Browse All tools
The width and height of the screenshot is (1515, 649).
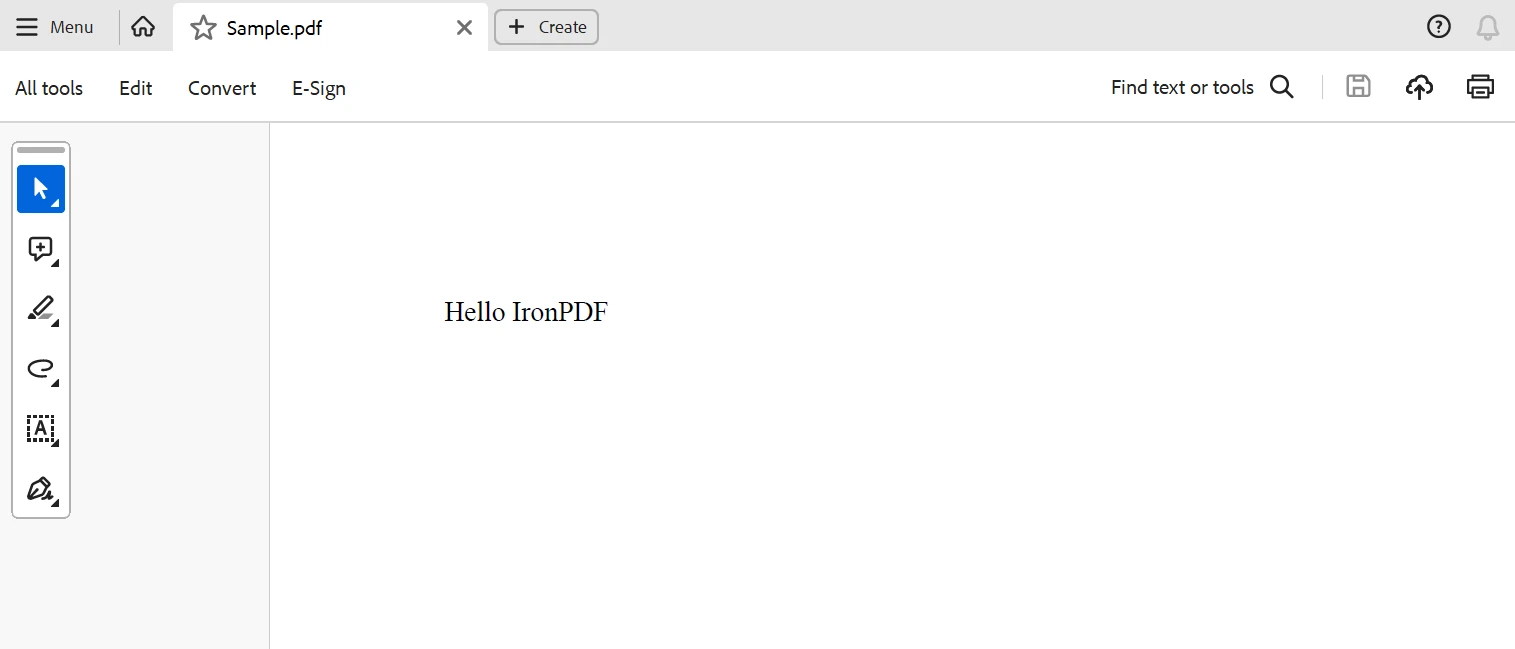(x=49, y=88)
